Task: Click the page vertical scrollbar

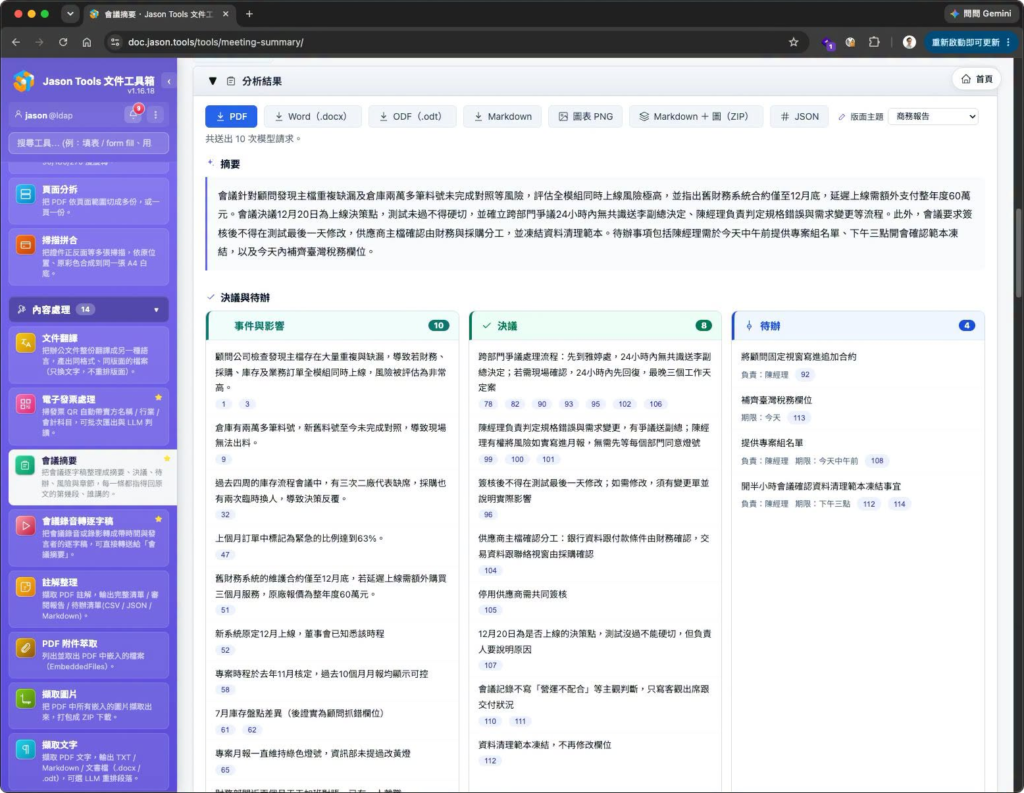Action: pyautogui.click(x=1019, y=252)
